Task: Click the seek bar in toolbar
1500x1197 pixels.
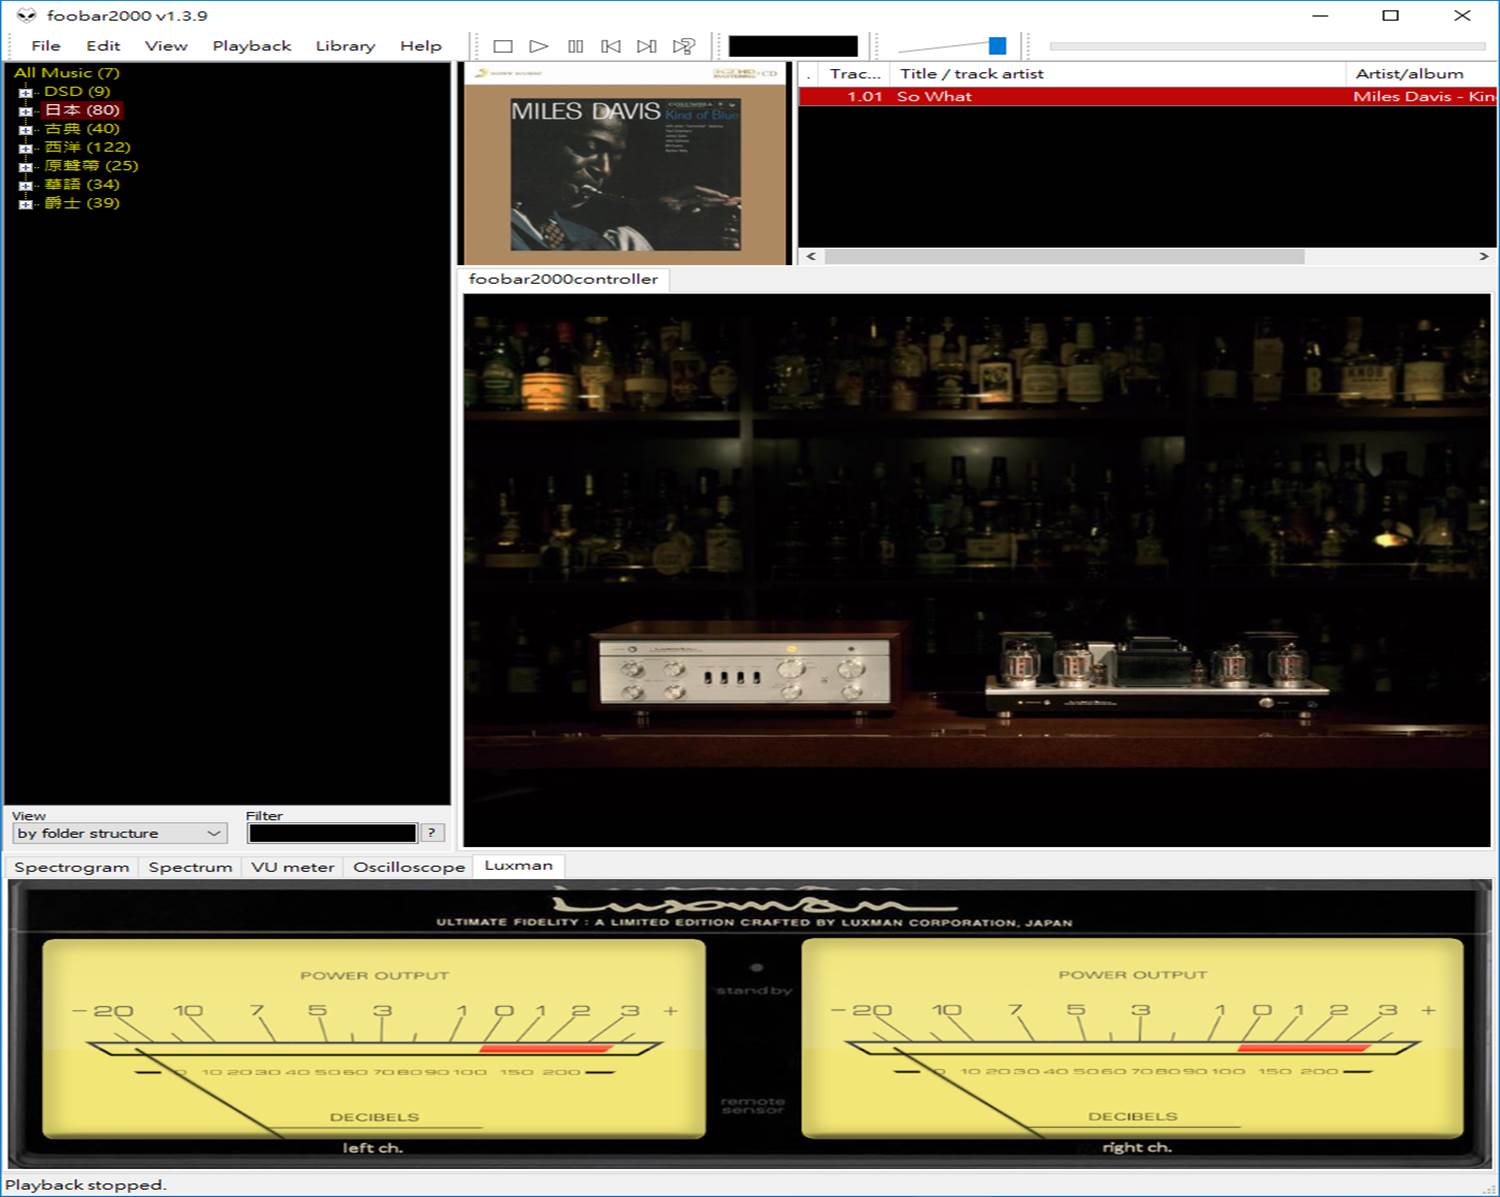Action: [1267, 46]
